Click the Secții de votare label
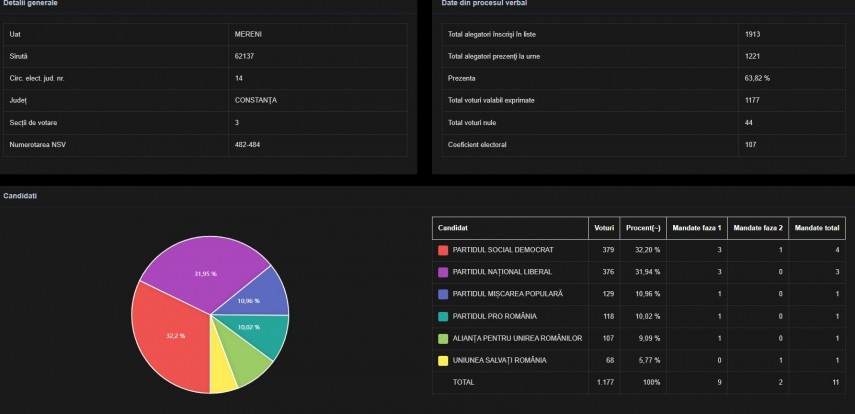This screenshot has height=414, width=855. point(33,123)
